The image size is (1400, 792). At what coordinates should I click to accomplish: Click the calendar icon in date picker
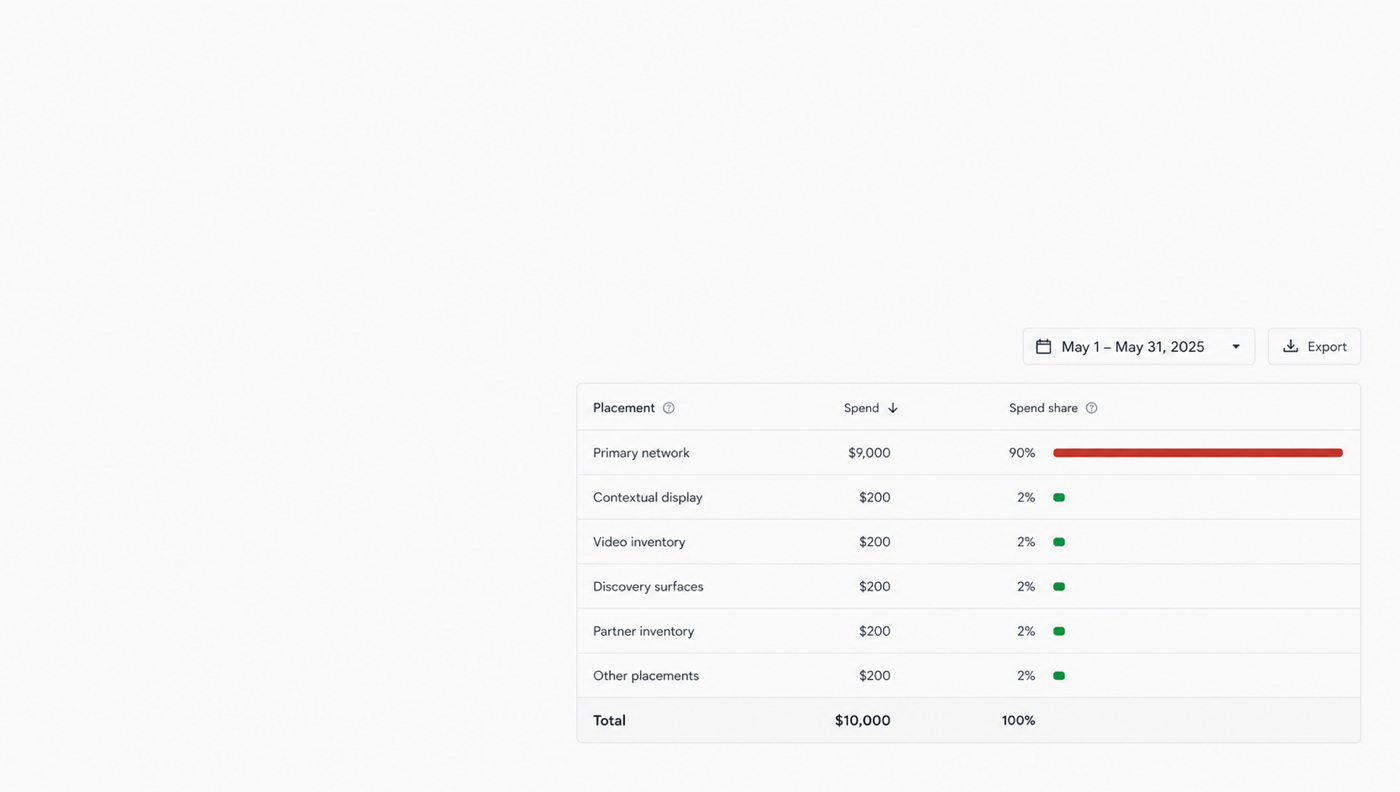1043,347
